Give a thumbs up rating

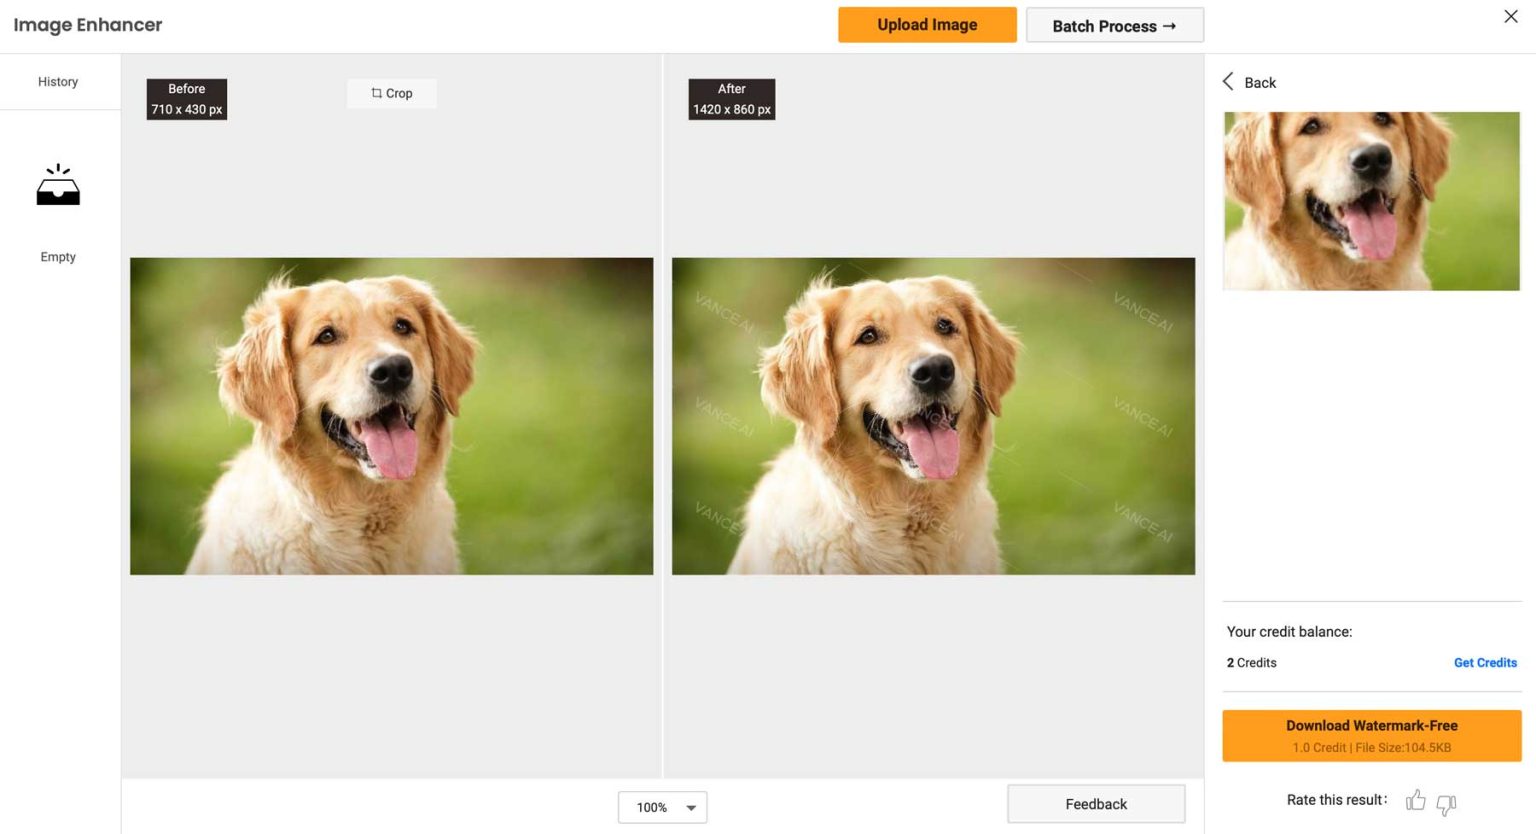[1415, 801]
